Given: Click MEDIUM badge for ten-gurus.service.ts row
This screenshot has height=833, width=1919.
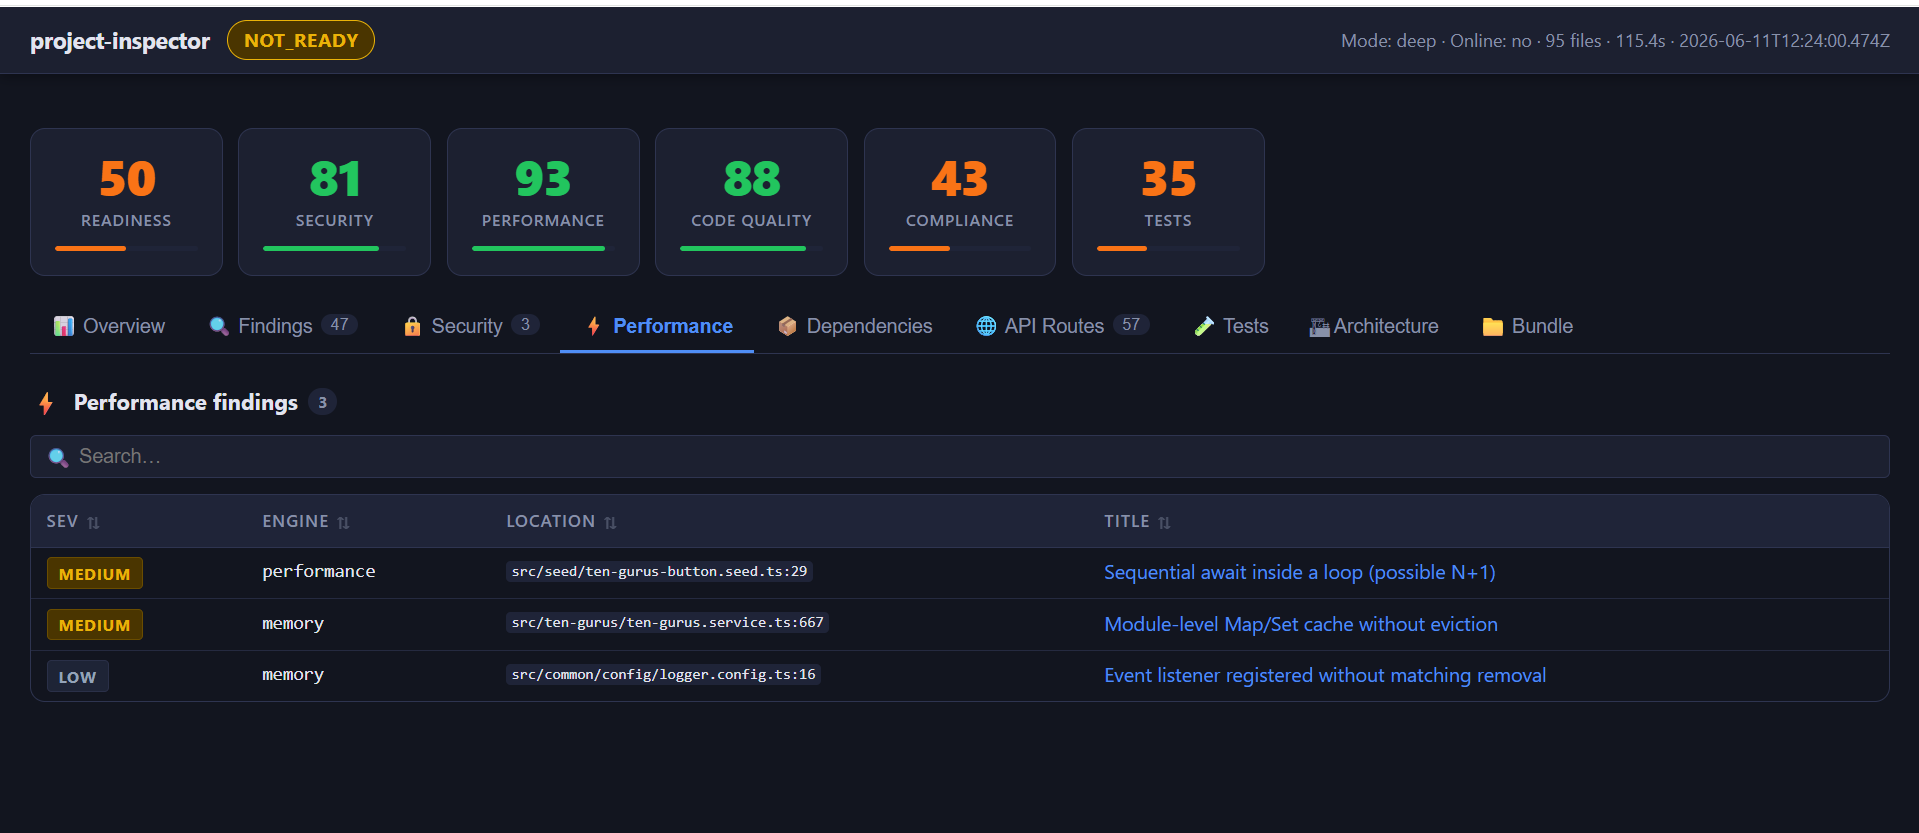Looking at the screenshot, I should [x=95, y=624].
